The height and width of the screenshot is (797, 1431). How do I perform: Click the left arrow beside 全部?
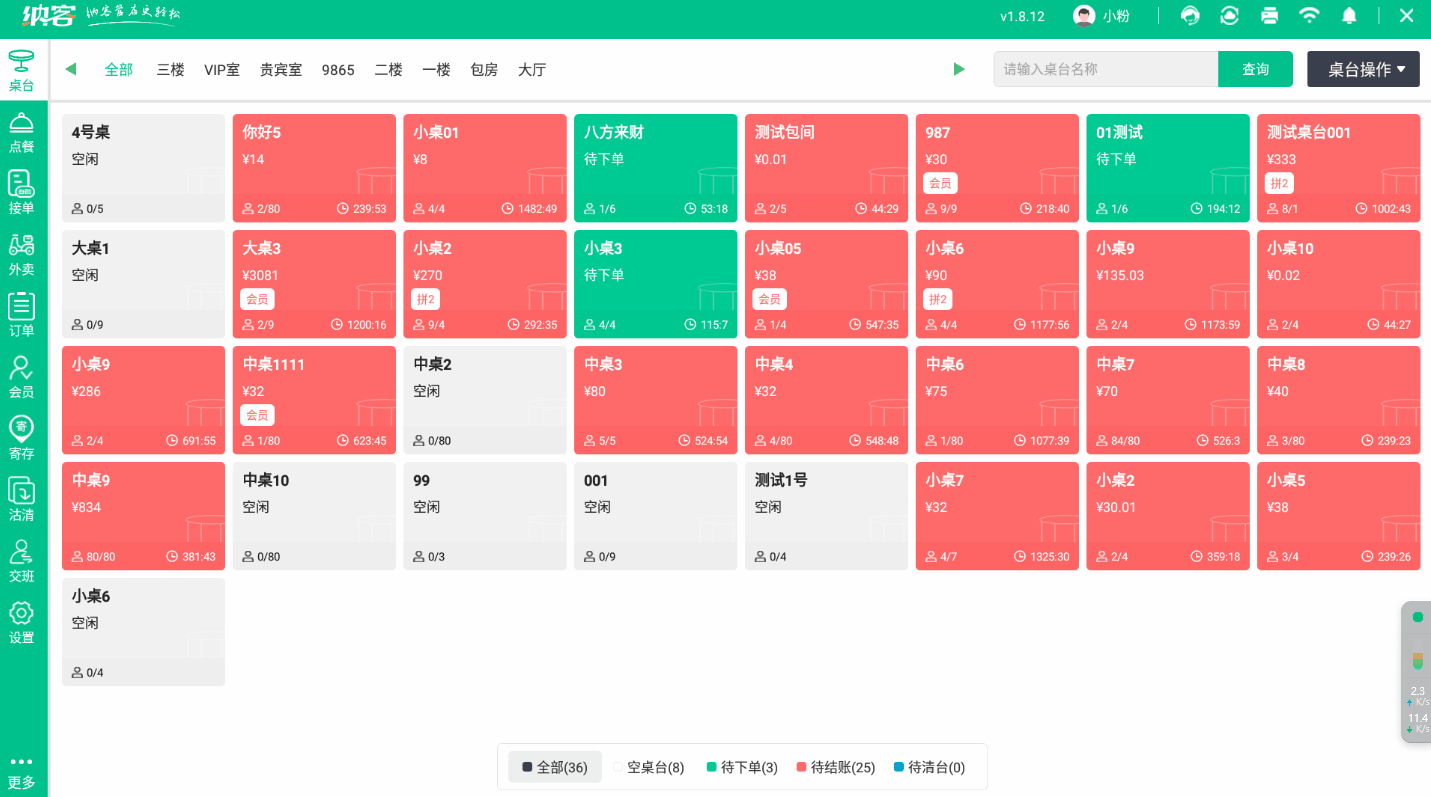coord(70,69)
